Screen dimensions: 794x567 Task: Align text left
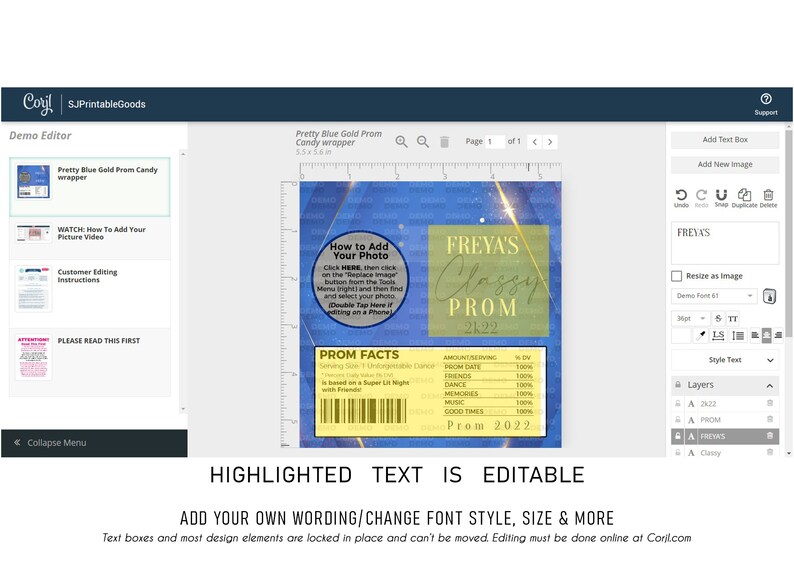pos(755,335)
